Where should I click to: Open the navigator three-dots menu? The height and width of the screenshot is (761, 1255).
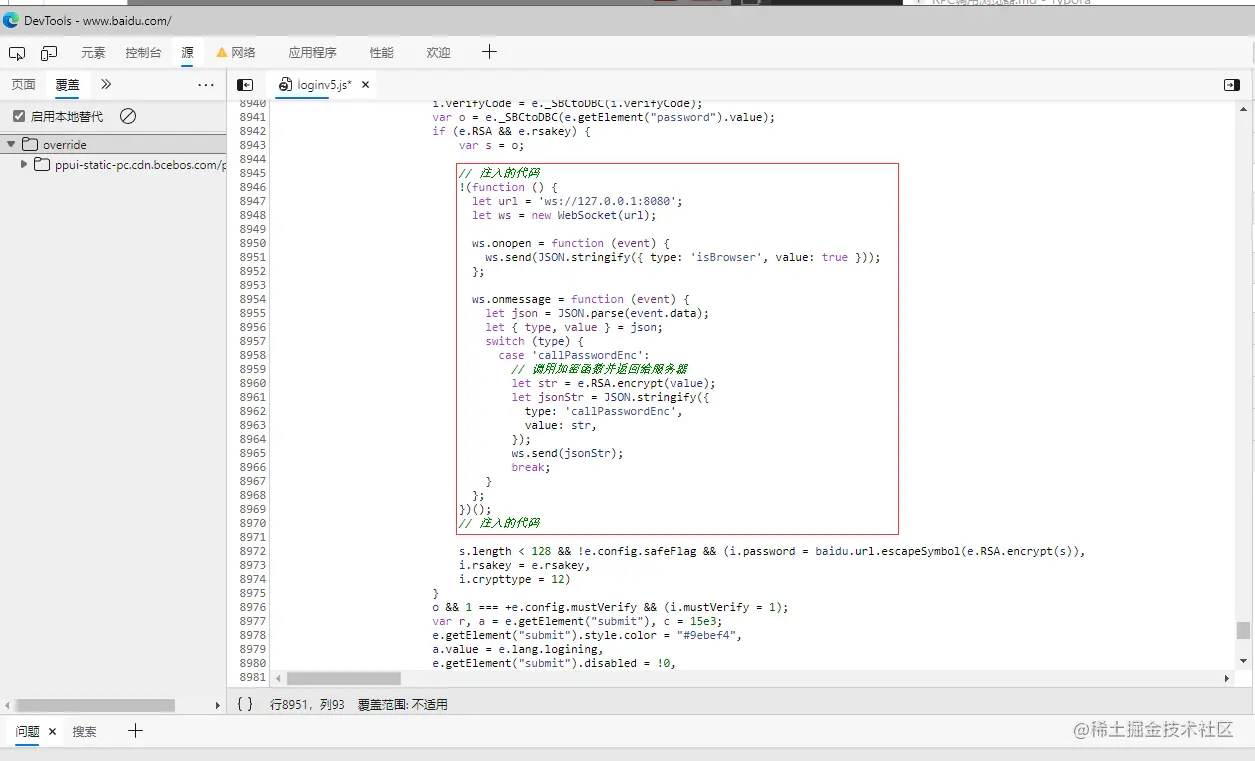(x=206, y=85)
